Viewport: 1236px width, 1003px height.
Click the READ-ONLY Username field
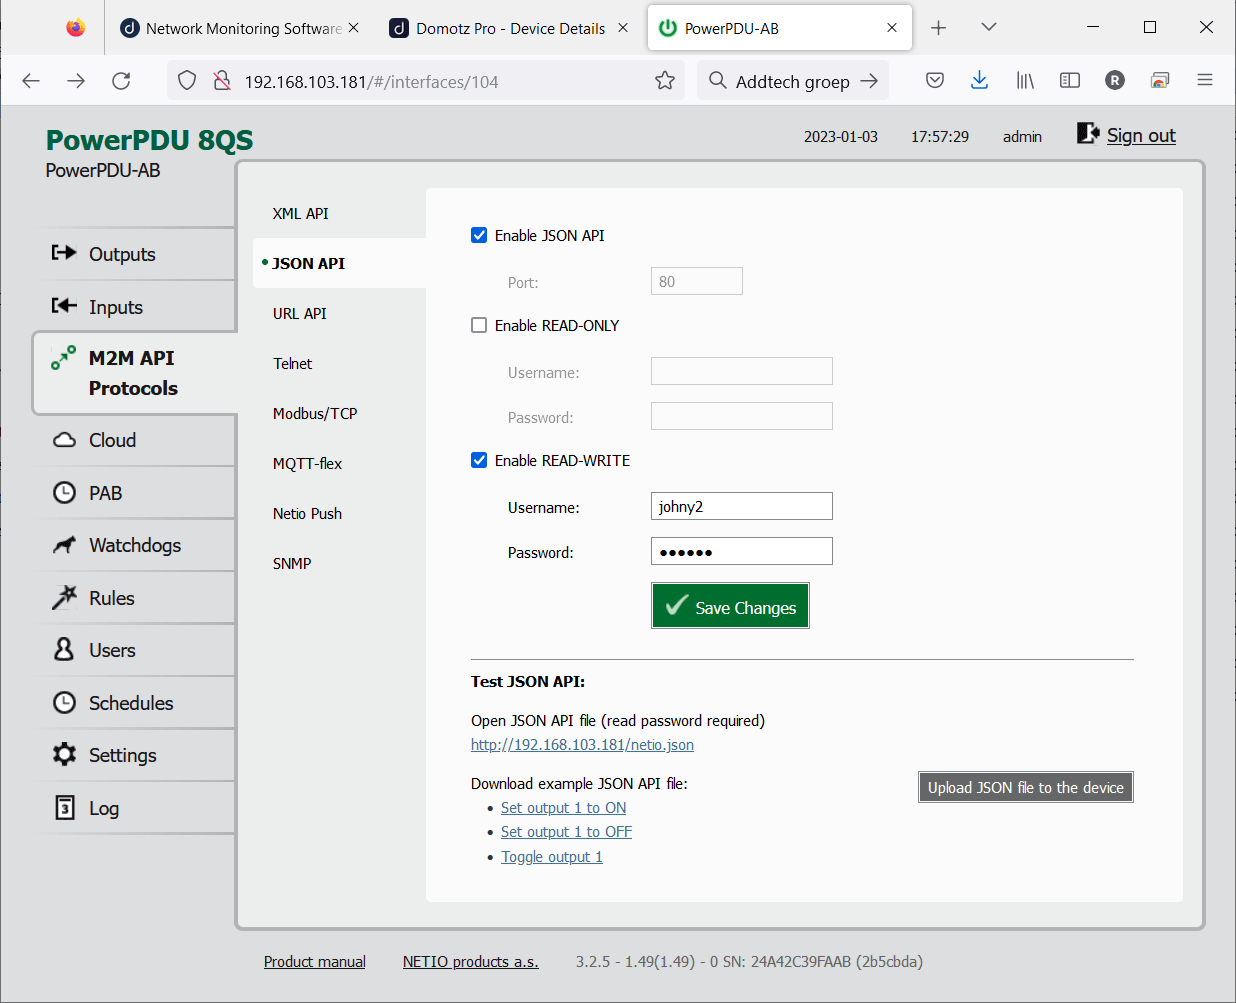pyautogui.click(x=742, y=371)
